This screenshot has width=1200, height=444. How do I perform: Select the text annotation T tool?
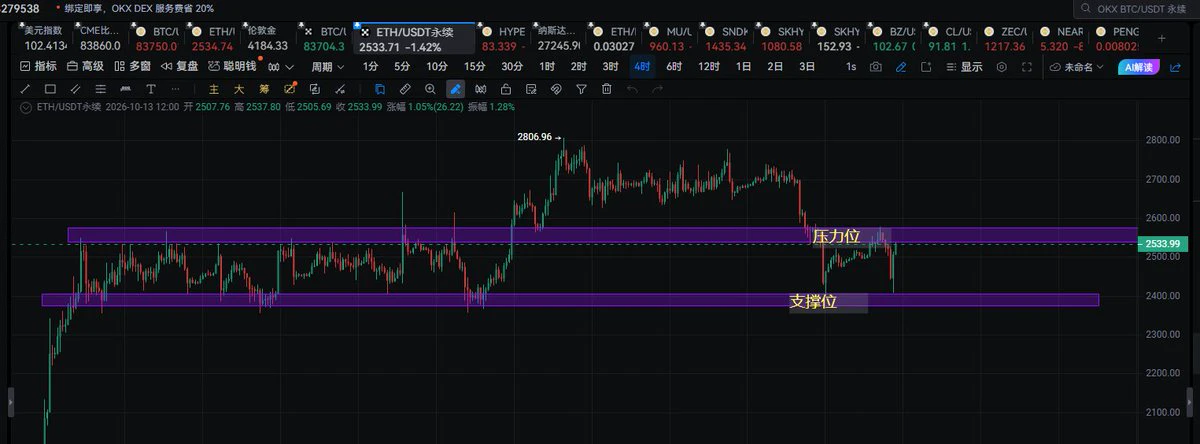click(151, 88)
